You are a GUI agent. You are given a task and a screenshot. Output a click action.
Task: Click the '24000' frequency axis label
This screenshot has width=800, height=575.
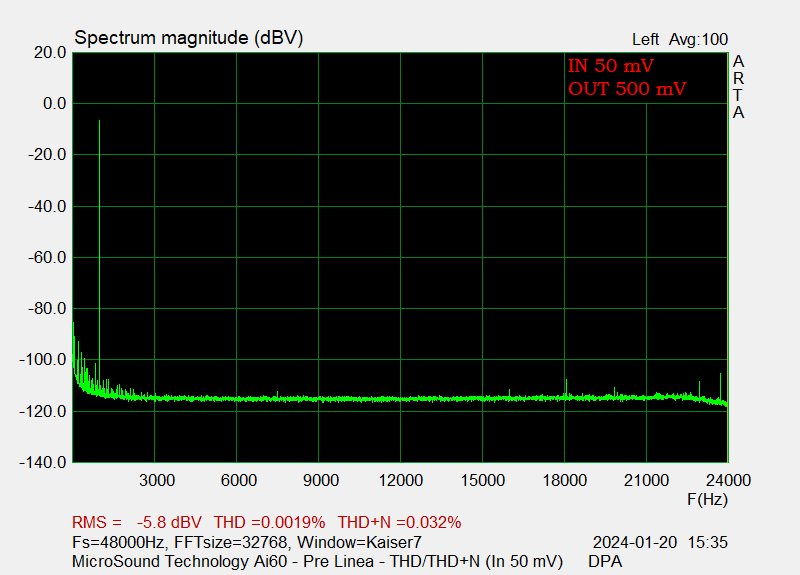point(728,480)
